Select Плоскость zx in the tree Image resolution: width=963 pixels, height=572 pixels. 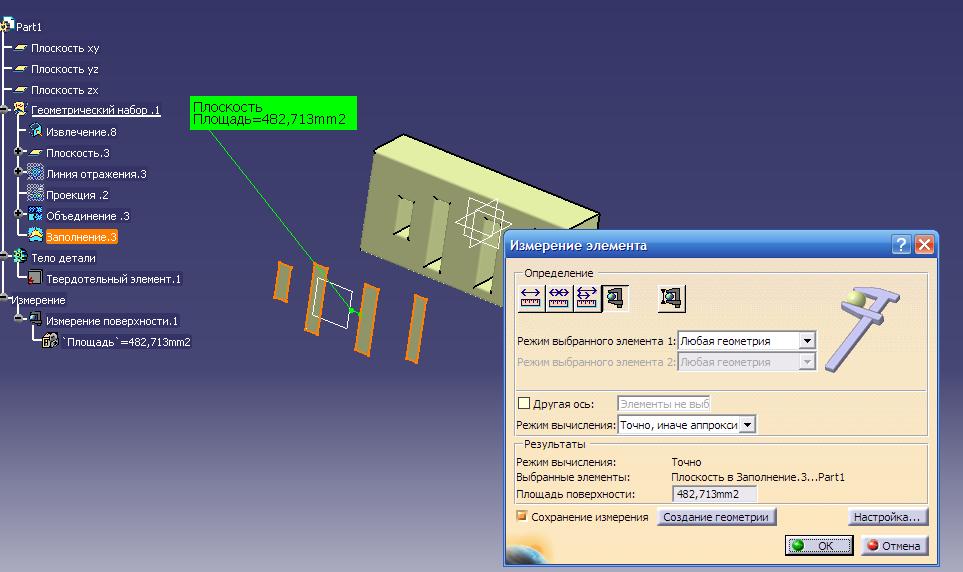click(x=65, y=90)
